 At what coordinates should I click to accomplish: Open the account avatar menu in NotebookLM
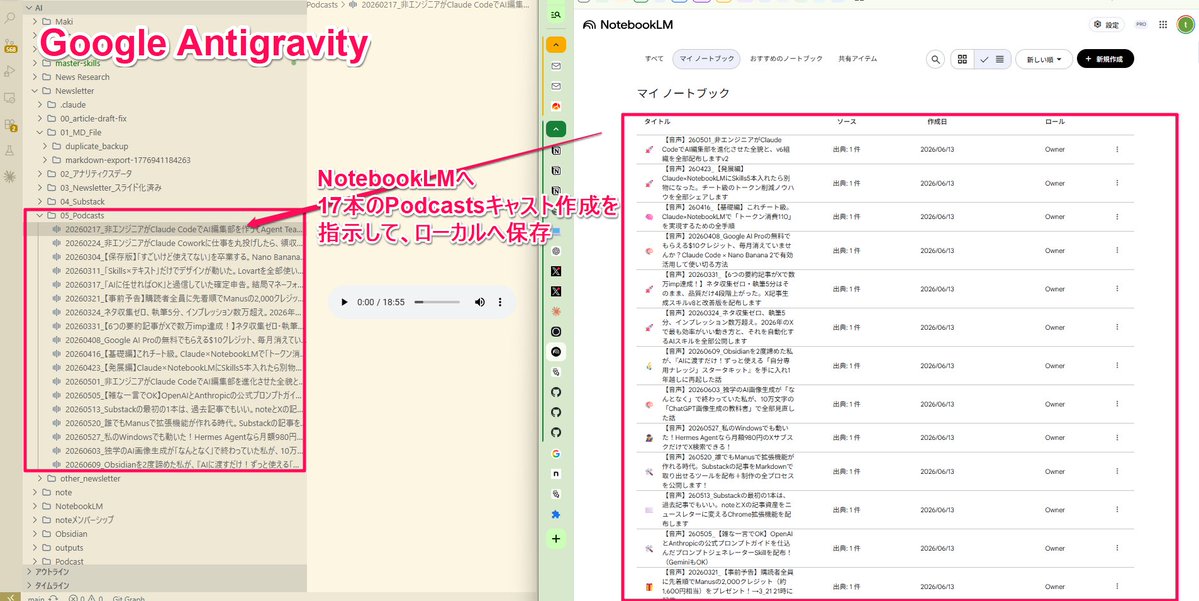point(1184,24)
